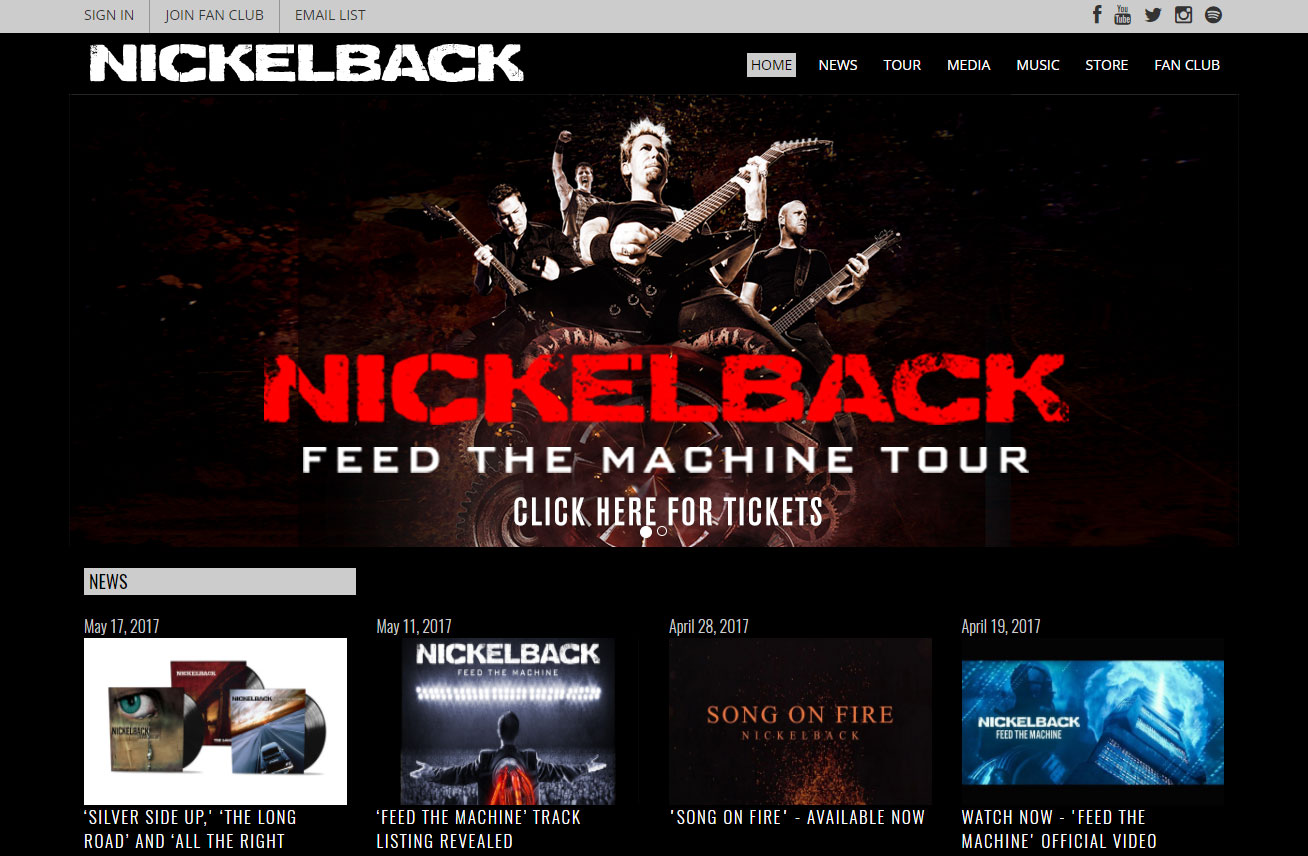The width and height of the screenshot is (1308, 856).
Task: Open the MEDIA menu item
Action: [968, 65]
